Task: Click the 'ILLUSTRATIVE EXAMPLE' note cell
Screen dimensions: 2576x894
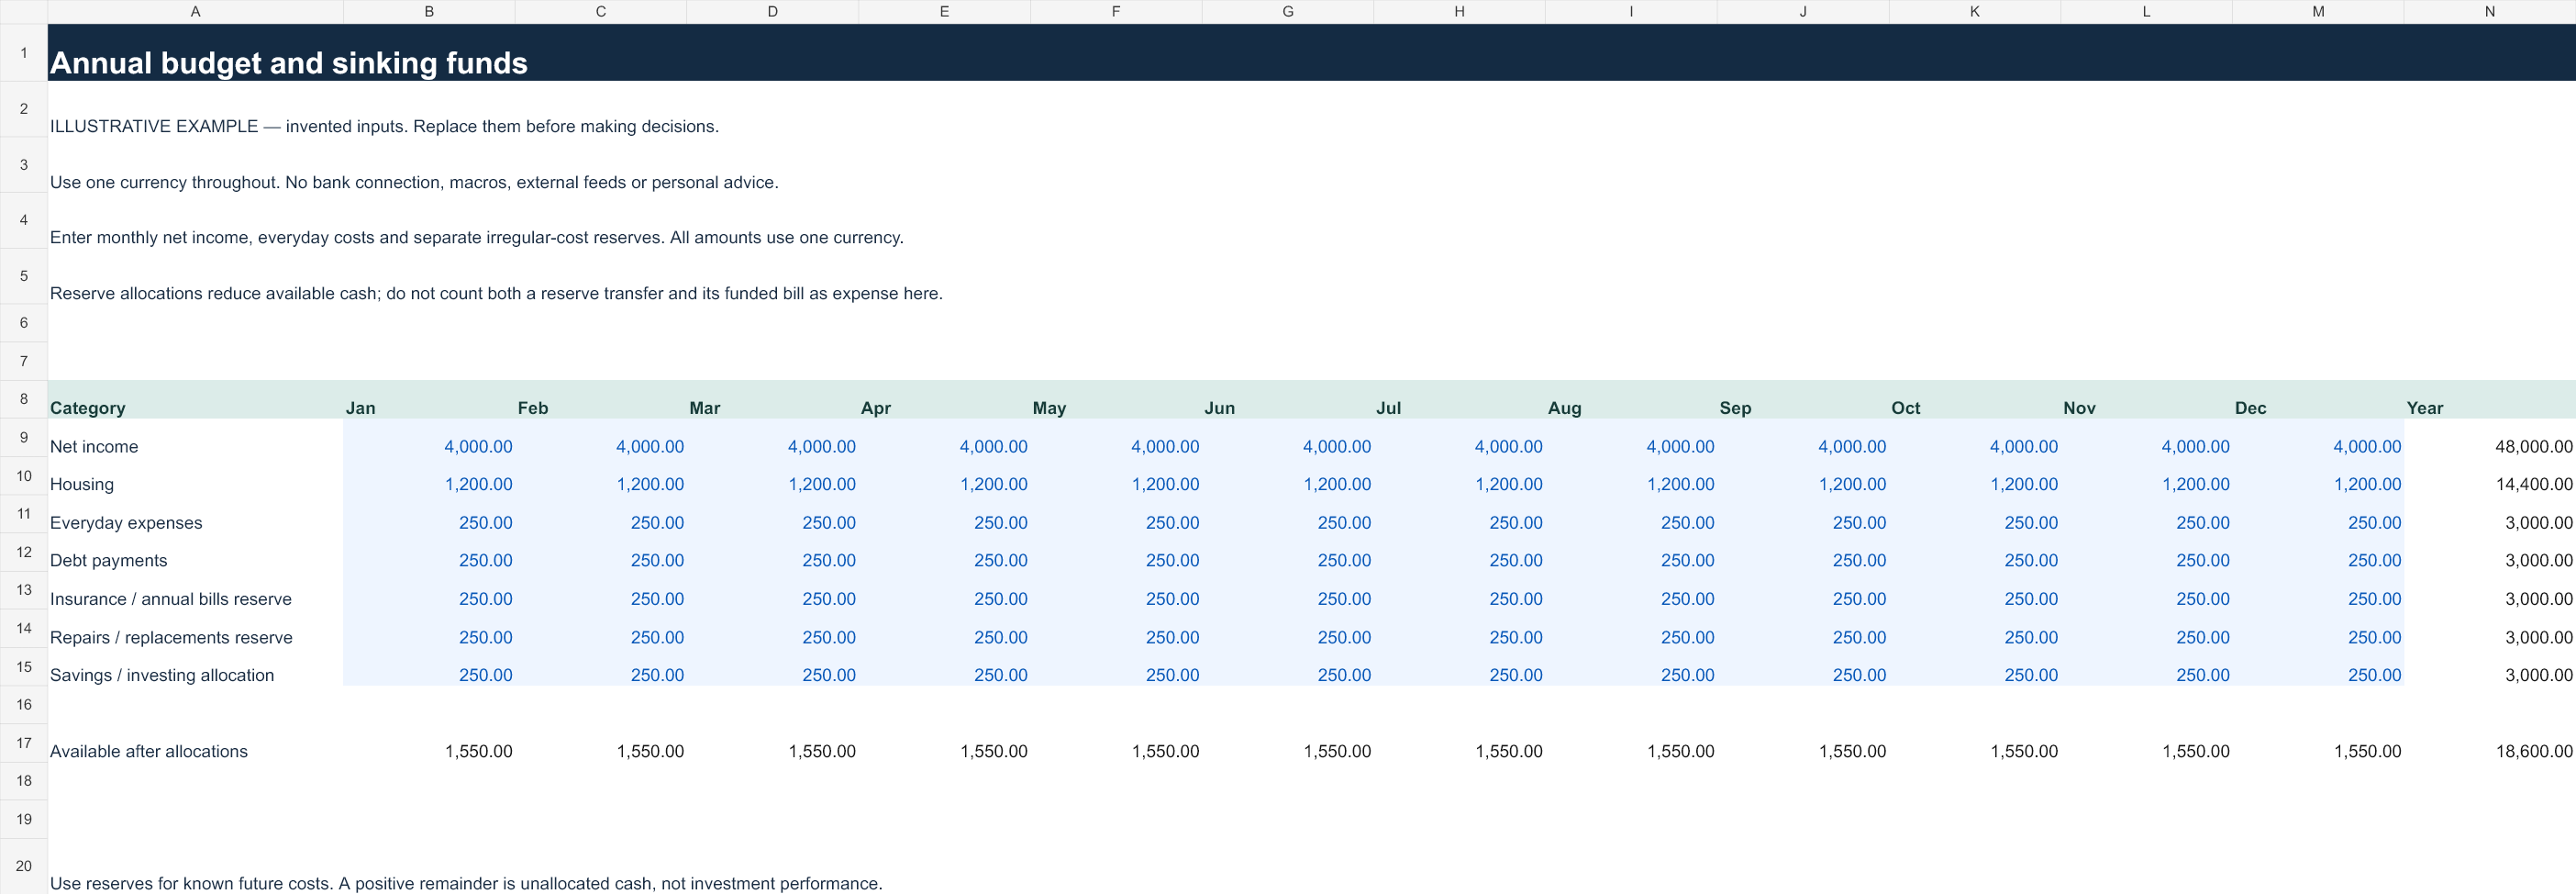Action: click(x=384, y=126)
